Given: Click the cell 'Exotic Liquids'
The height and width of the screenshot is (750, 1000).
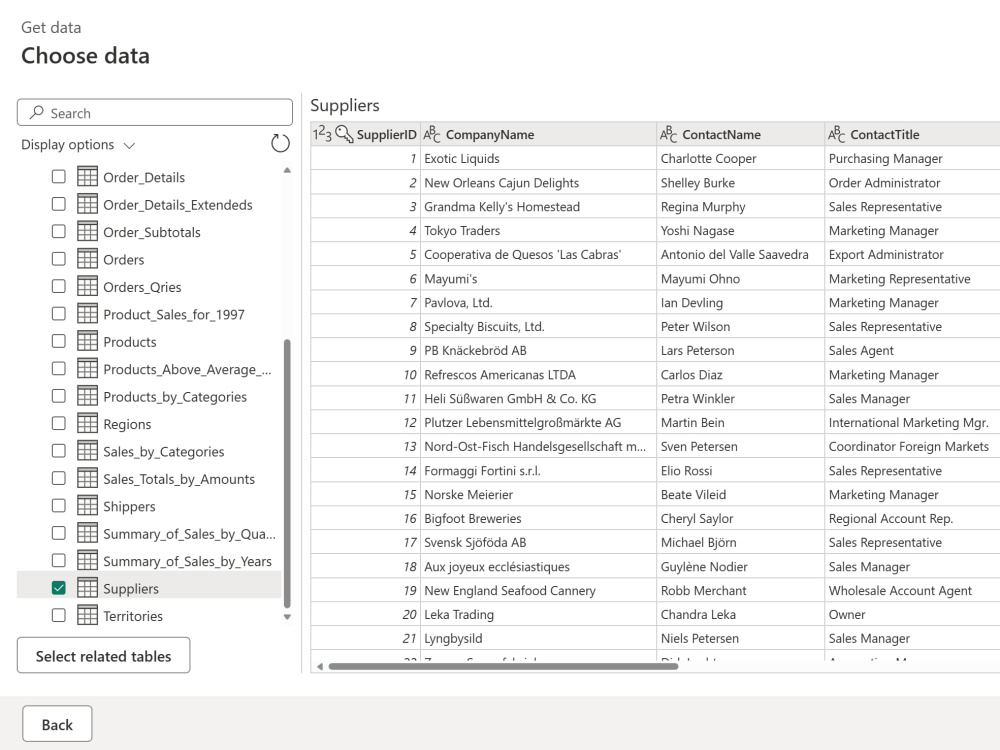Looking at the screenshot, I should [538, 158].
